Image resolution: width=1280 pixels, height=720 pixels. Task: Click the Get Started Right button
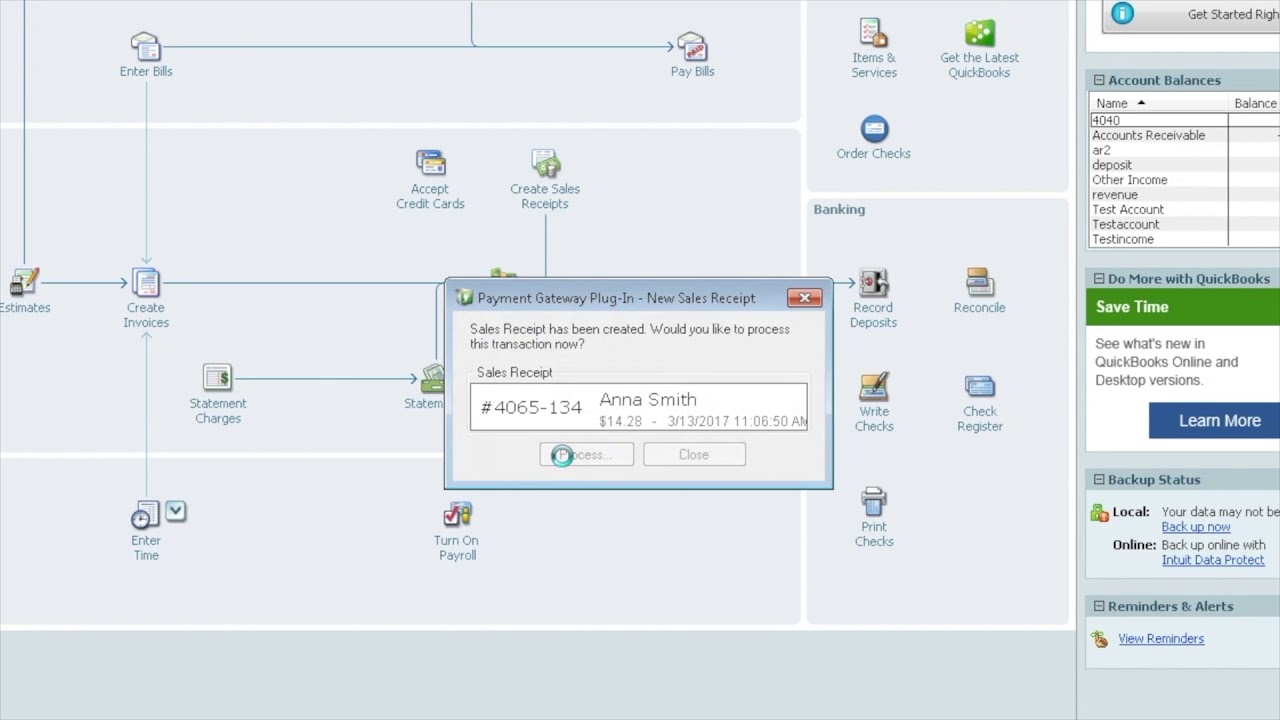pos(1191,15)
